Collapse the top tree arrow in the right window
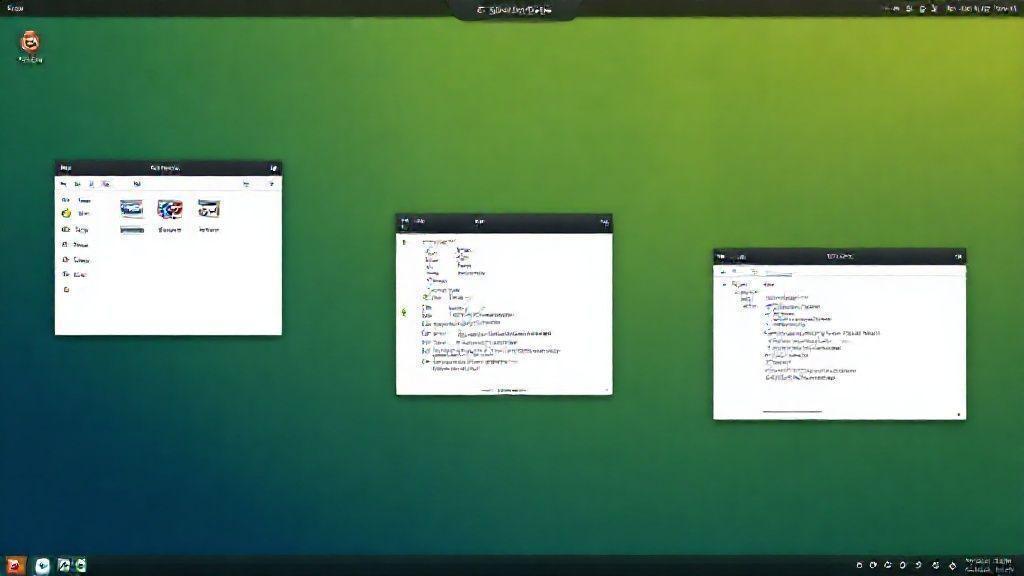This screenshot has width=1024, height=576. [x=724, y=285]
